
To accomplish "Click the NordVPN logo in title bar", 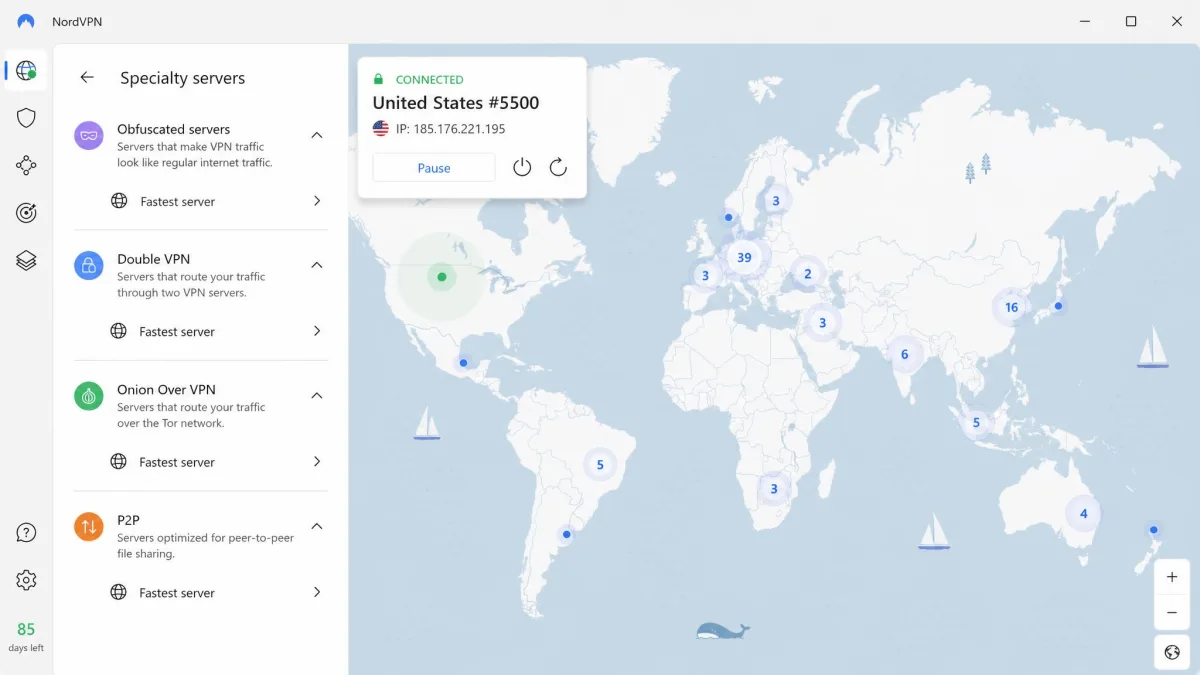I will [26, 21].
